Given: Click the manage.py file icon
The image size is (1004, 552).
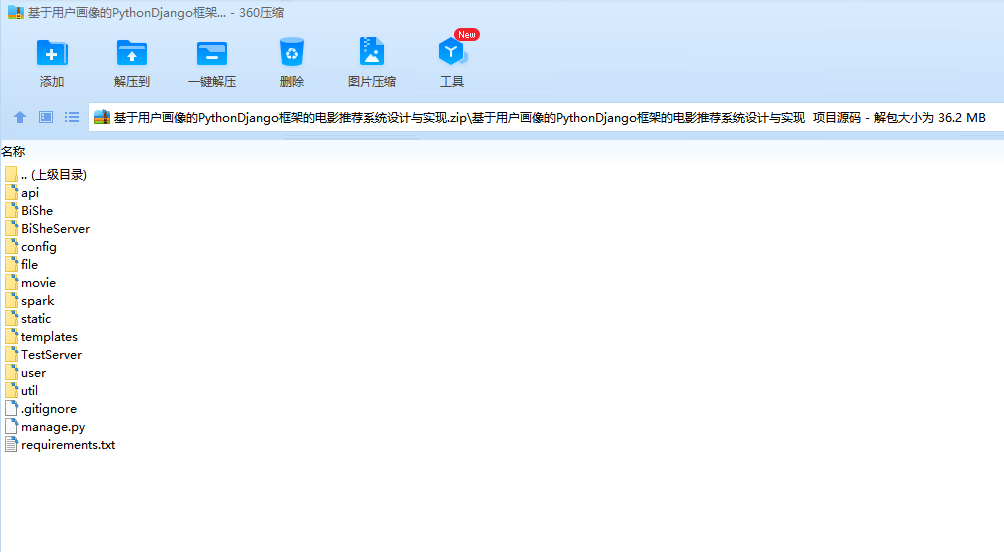Looking at the screenshot, I should [x=11, y=426].
